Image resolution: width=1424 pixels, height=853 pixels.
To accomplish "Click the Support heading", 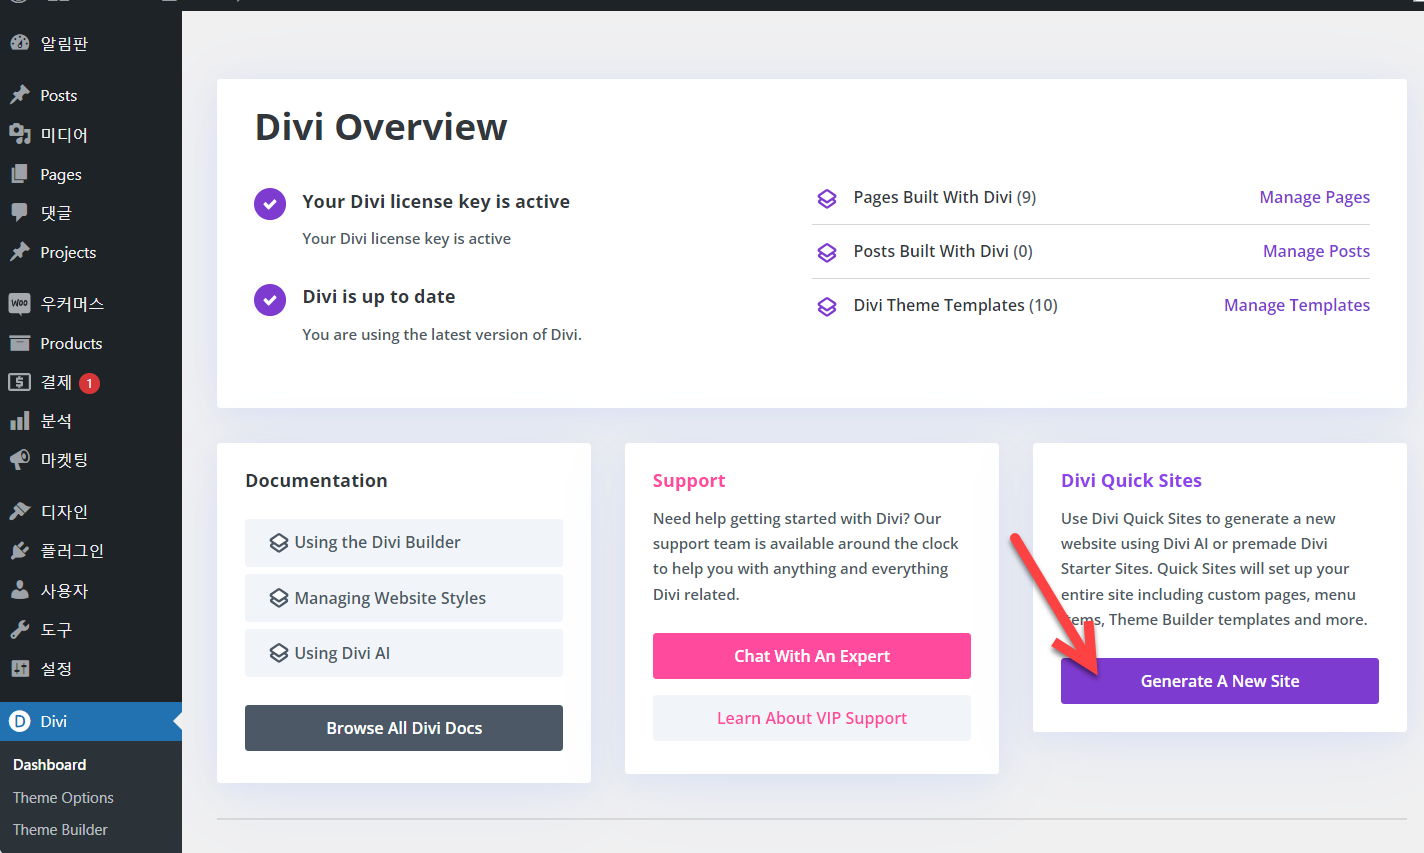I will [x=689, y=481].
